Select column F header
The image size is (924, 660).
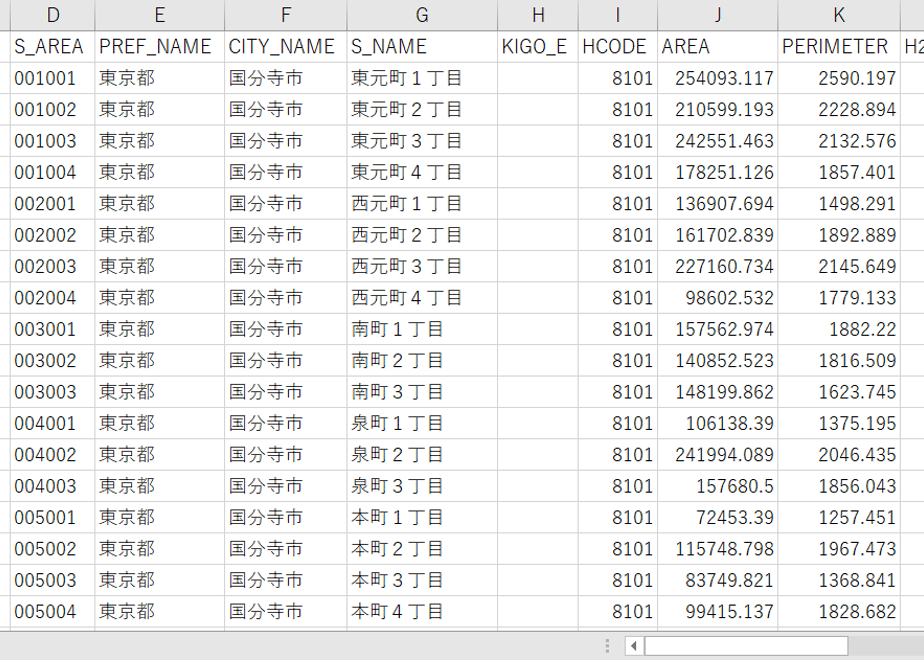(x=286, y=15)
